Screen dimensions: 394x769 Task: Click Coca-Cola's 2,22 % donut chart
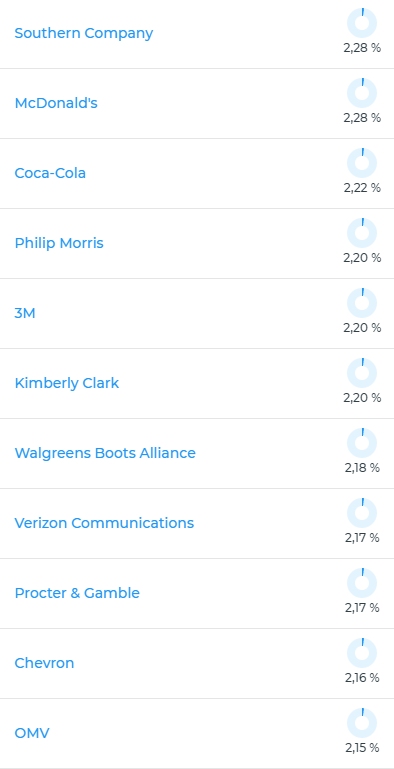[362, 163]
